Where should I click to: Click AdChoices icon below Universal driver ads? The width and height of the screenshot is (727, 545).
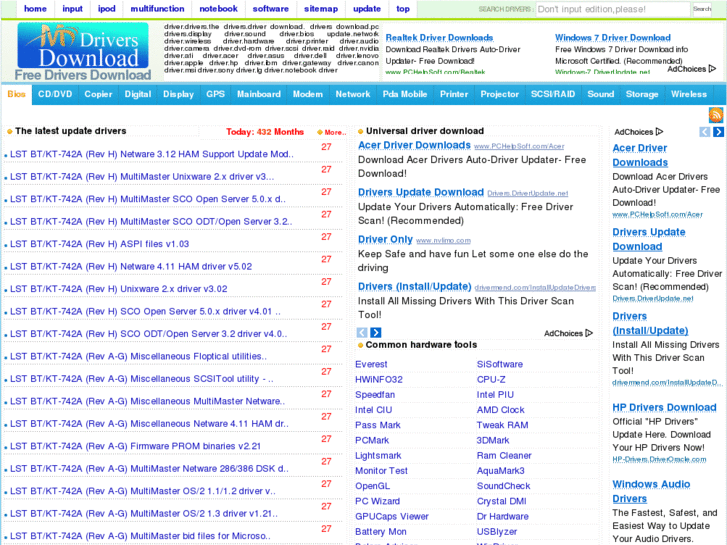tap(568, 333)
